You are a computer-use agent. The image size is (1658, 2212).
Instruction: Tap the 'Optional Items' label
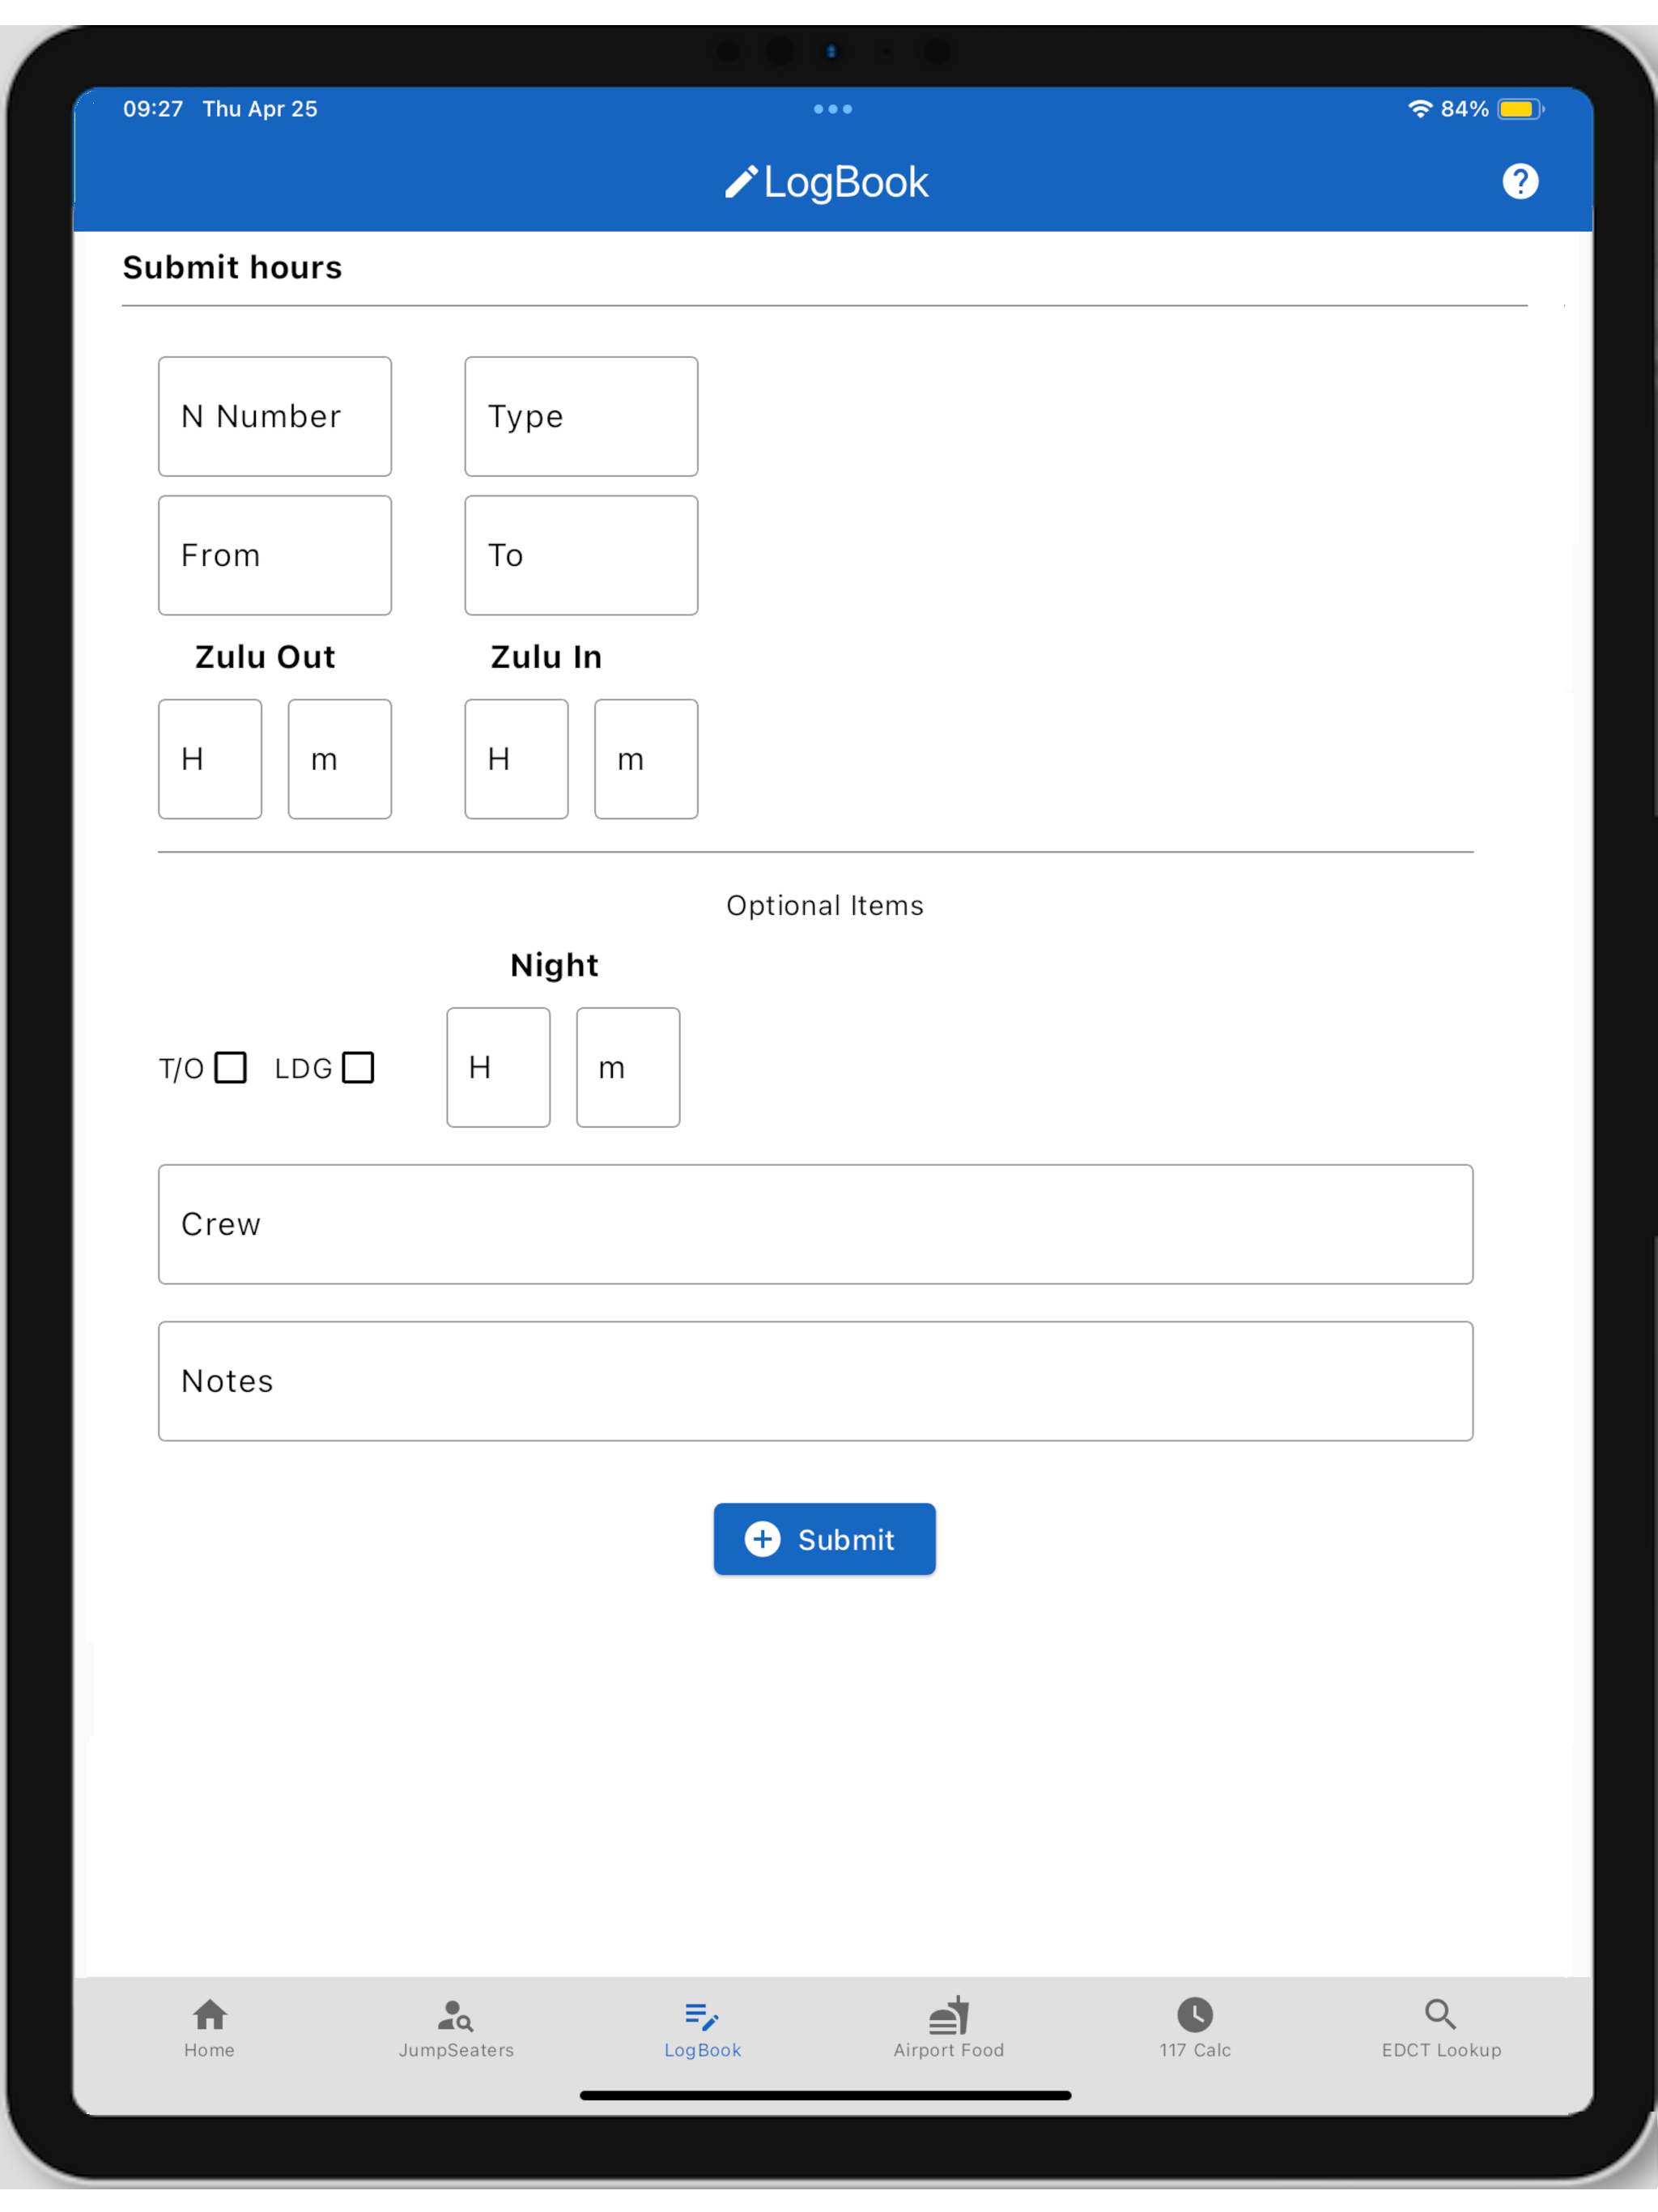pos(825,905)
